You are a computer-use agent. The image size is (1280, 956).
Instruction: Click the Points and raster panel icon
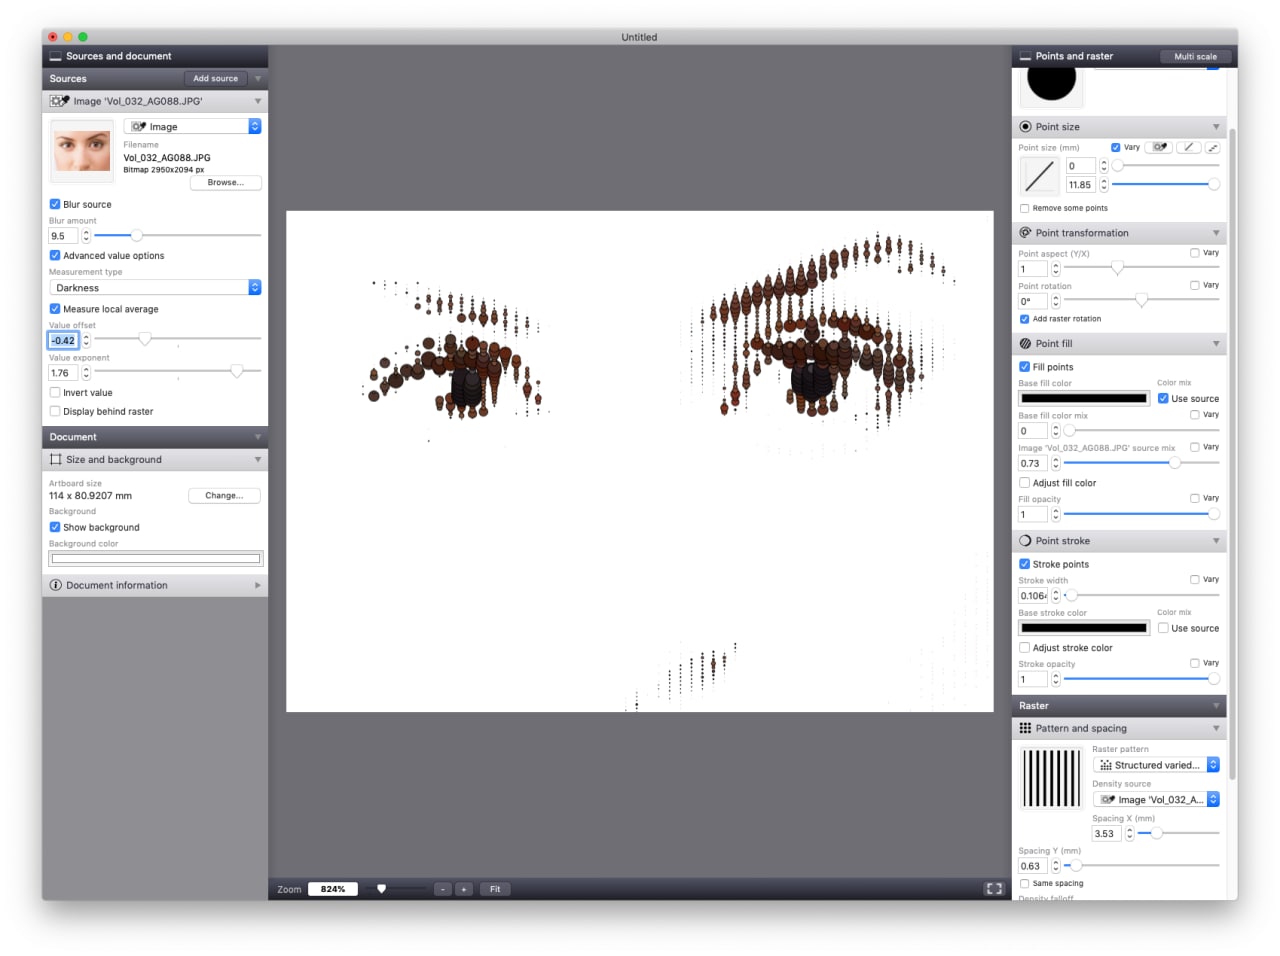tap(1025, 56)
